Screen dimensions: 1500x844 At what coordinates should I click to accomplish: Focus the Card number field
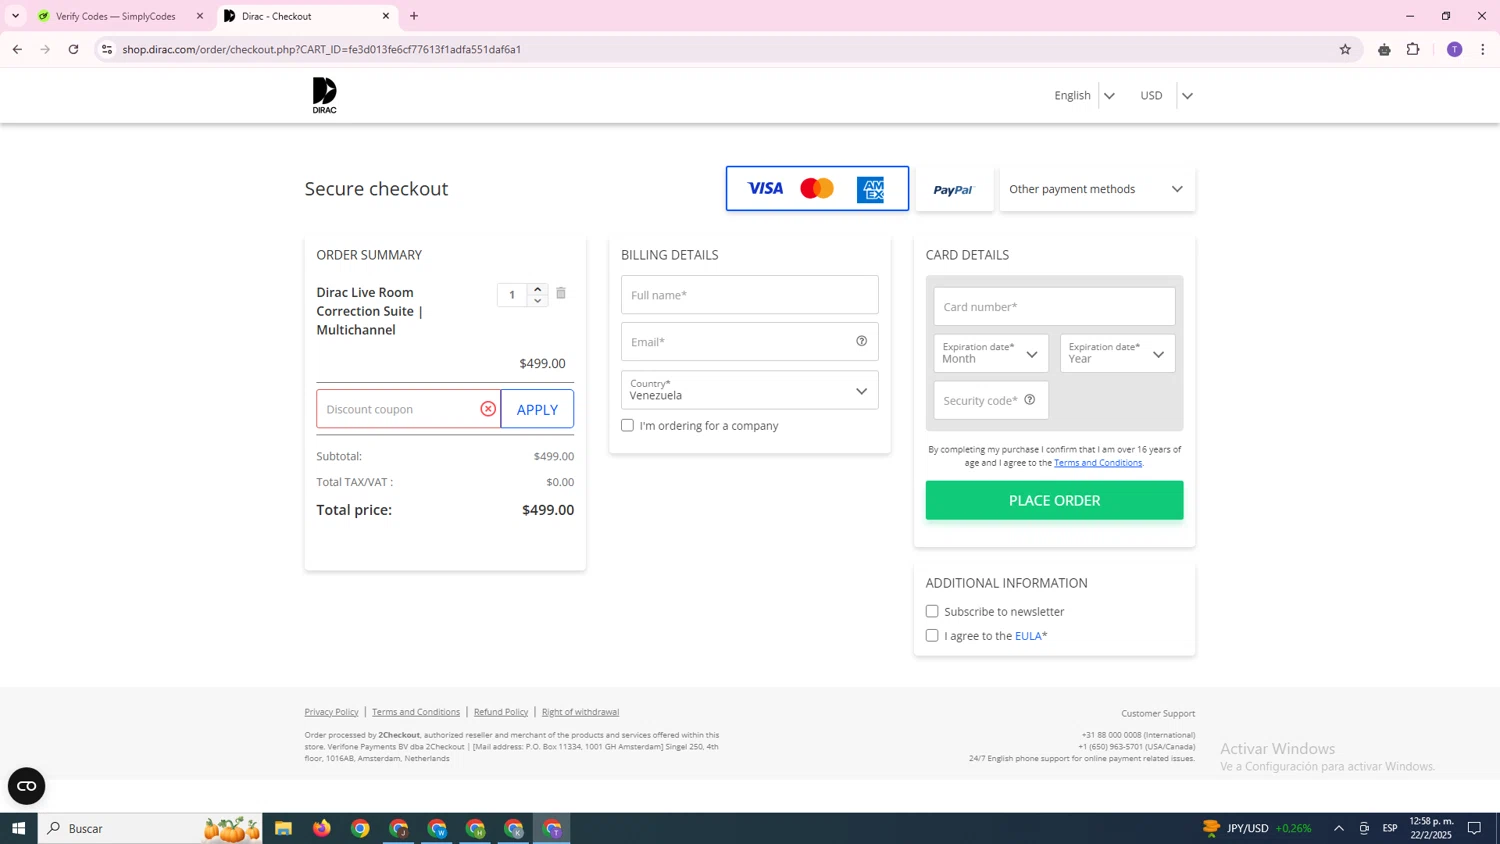click(x=1054, y=306)
